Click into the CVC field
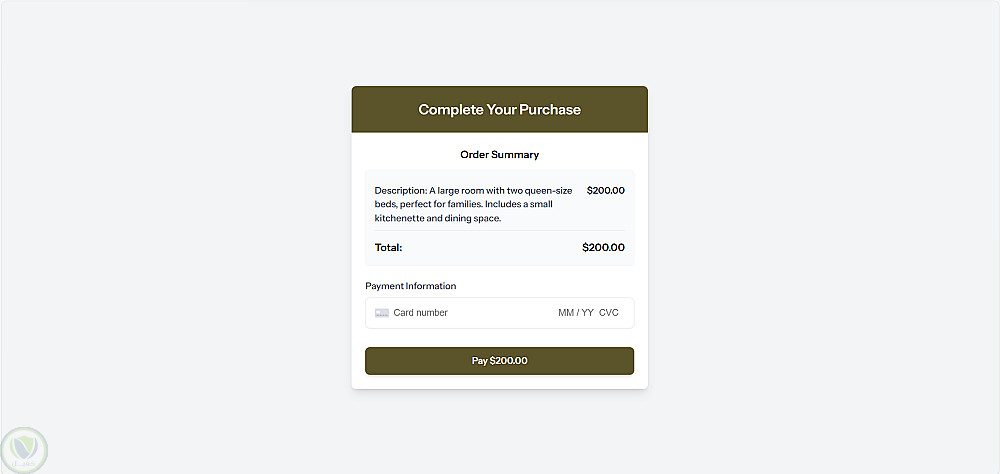 tap(609, 313)
